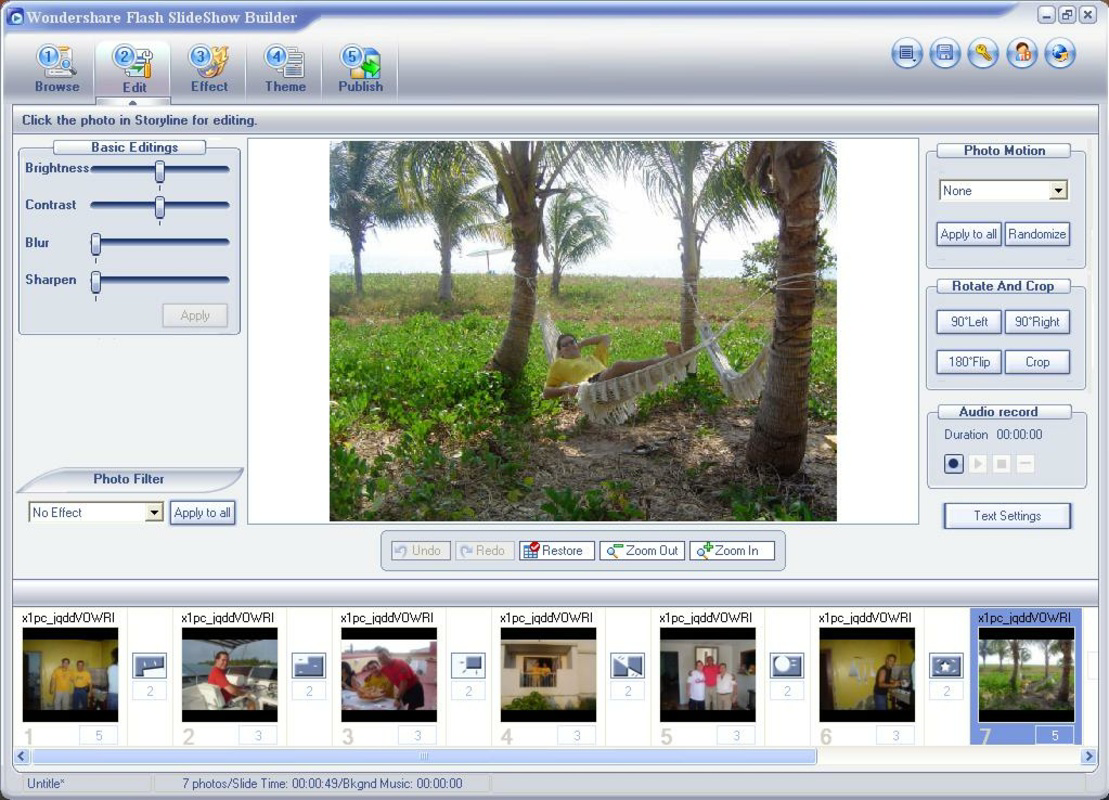The height and width of the screenshot is (800, 1109).
Task: Select storyline photo 6 thumbnail
Action: coord(866,675)
